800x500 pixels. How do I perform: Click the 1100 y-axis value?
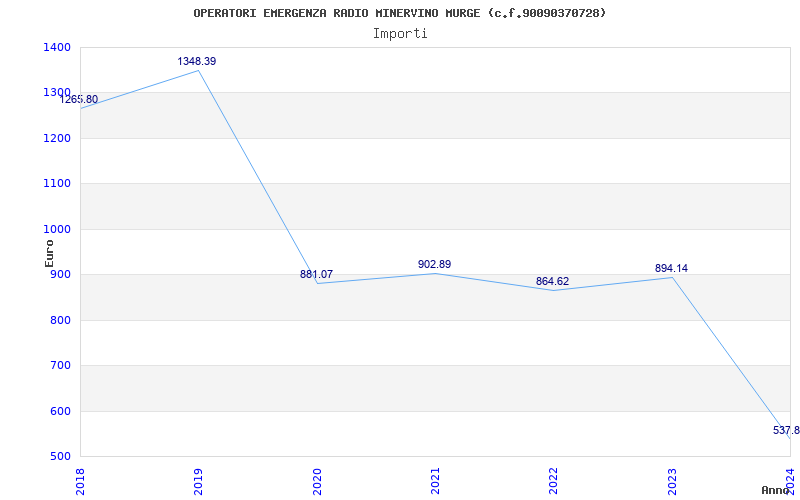click(57, 183)
